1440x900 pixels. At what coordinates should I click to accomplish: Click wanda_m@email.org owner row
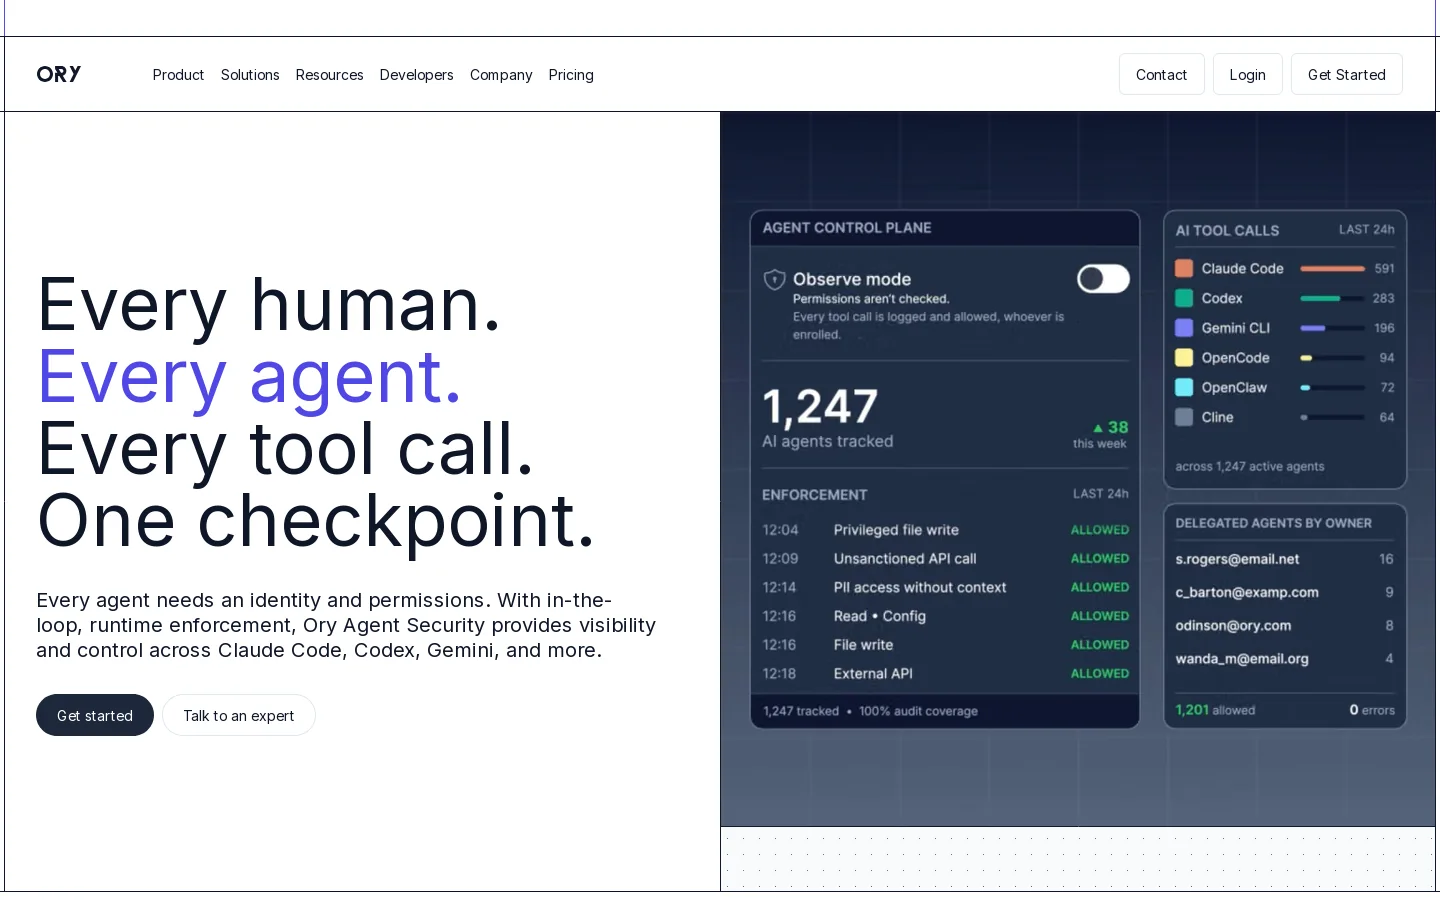(x=1285, y=658)
